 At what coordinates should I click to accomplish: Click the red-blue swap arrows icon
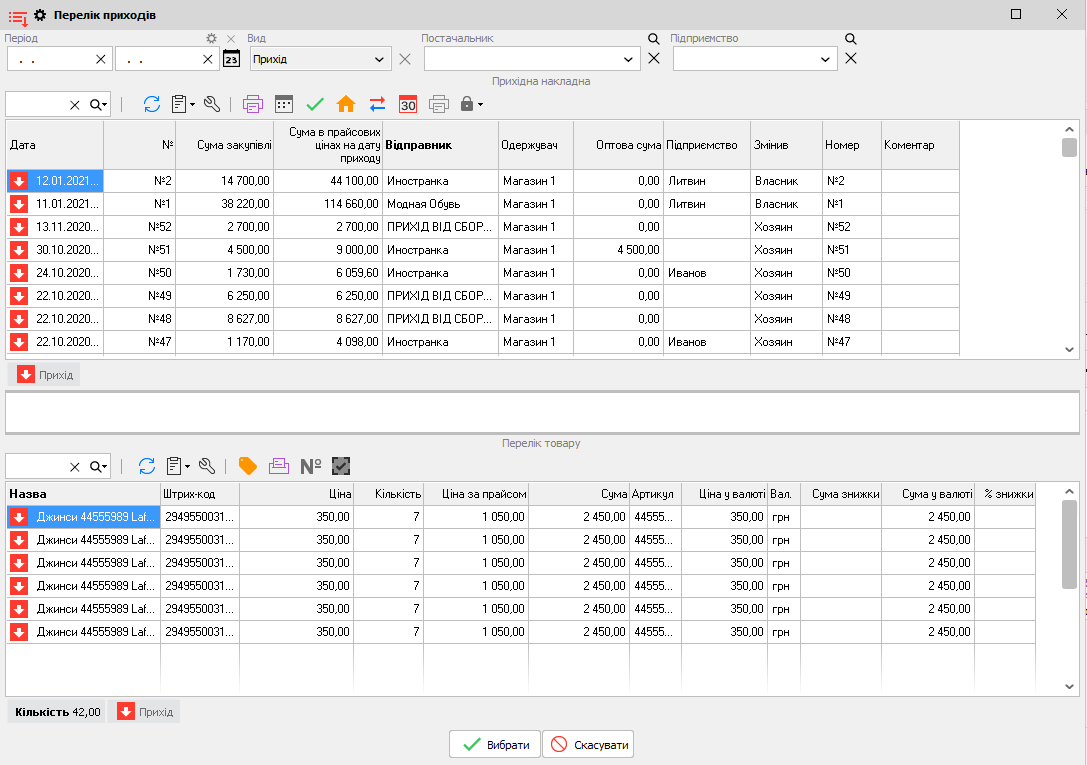pos(377,104)
